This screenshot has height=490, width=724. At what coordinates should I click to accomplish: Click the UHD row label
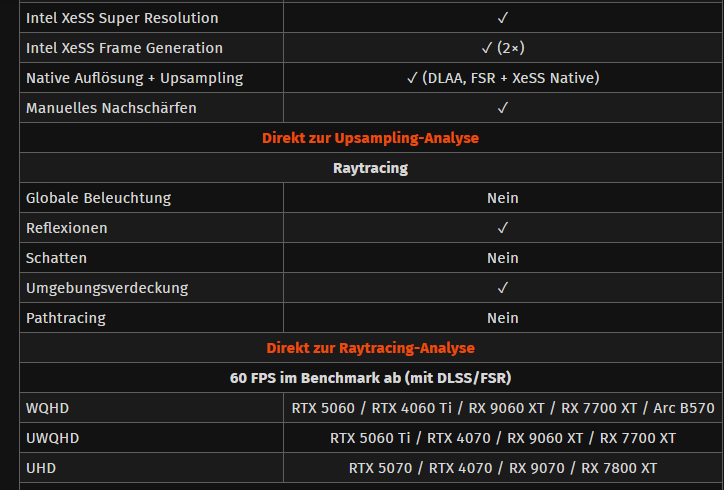[x=41, y=468]
